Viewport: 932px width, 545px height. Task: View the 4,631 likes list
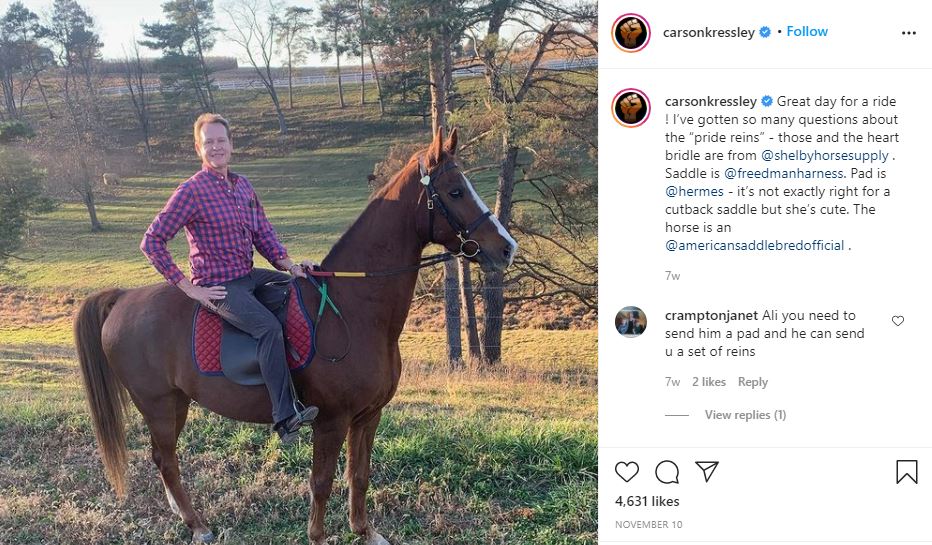pos(647,501)
